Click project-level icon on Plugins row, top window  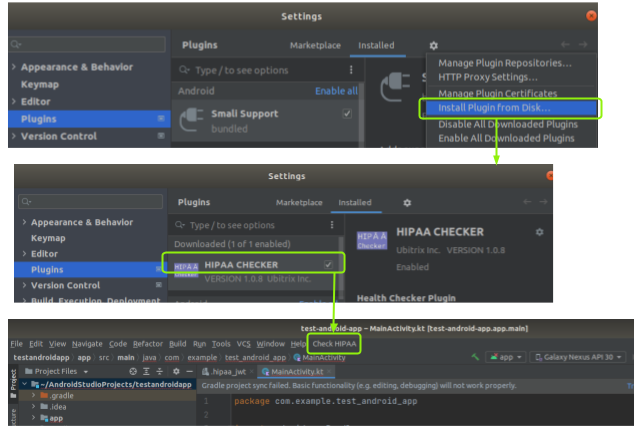coord(161,118)
